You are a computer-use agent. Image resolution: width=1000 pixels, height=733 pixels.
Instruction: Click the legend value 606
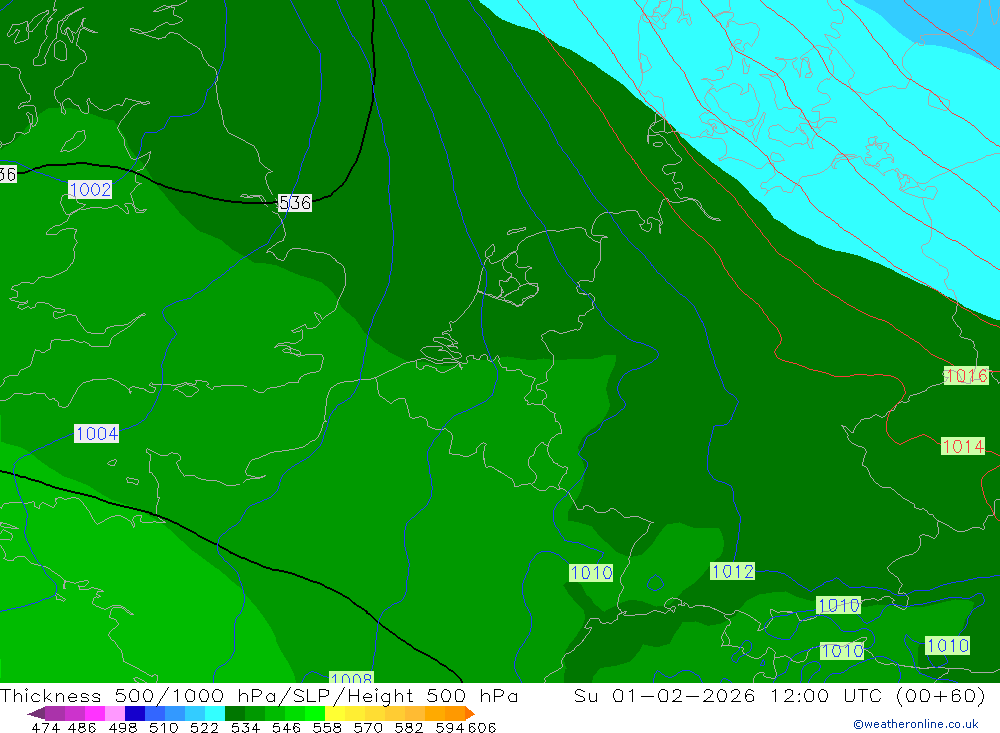482,727
